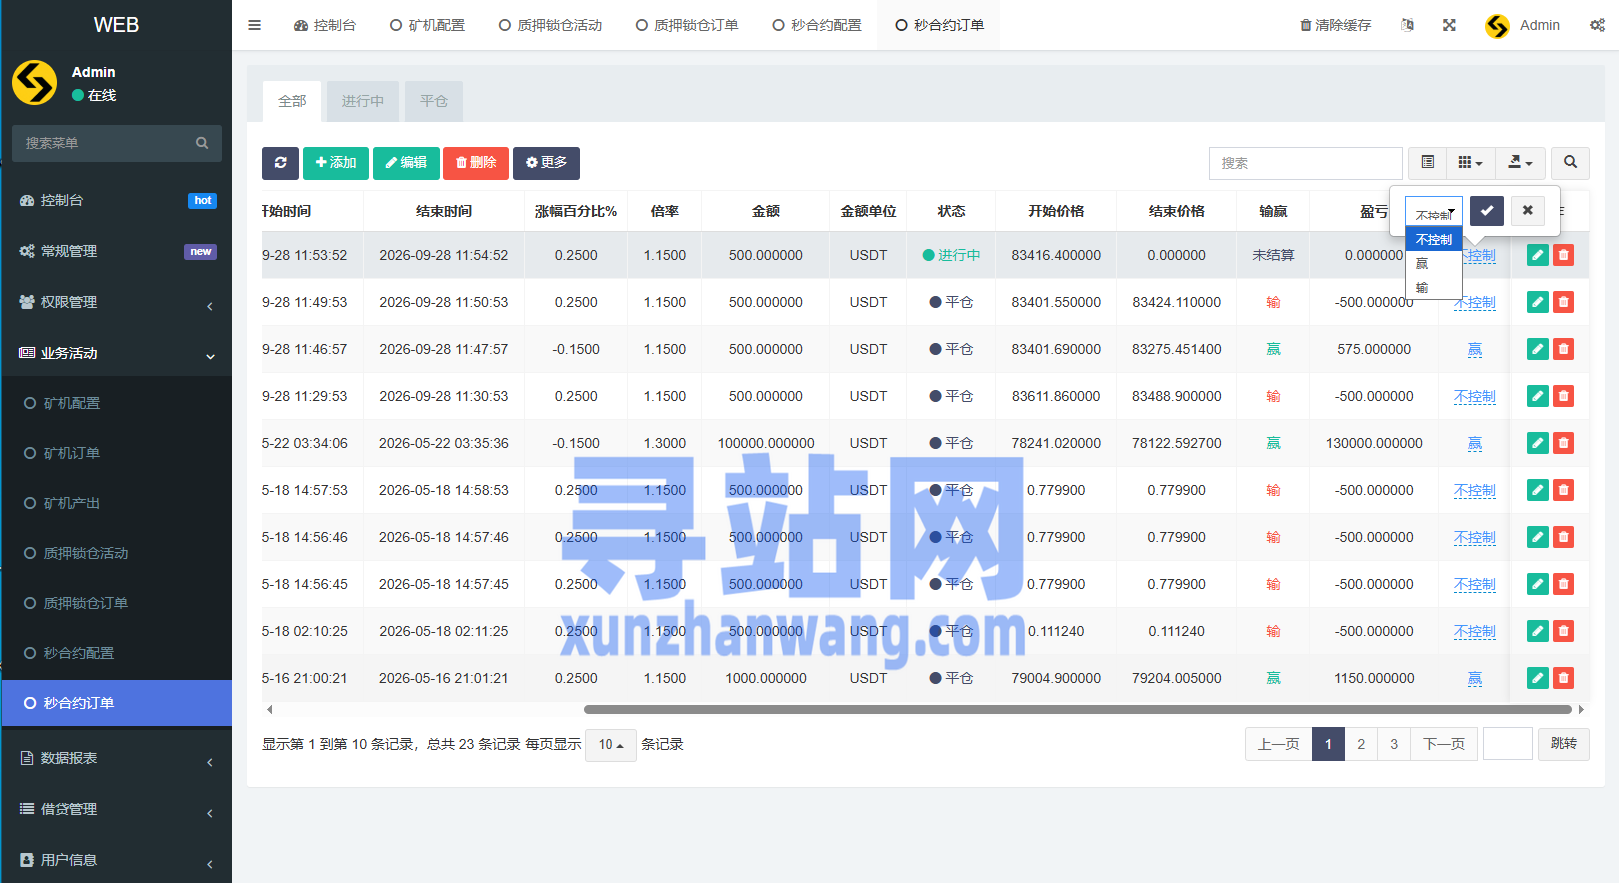
Task: Open the columns visibility dropdown
Action: click(x=1470, y=163)
